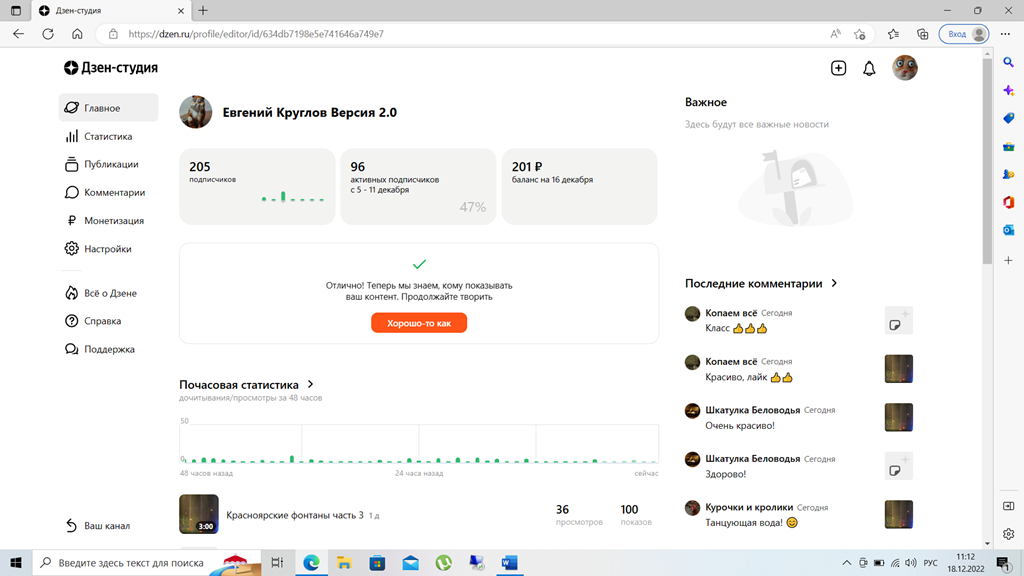Open the Главное section in sidebar
Screen dimensions: 1024x576
(108, 108)
